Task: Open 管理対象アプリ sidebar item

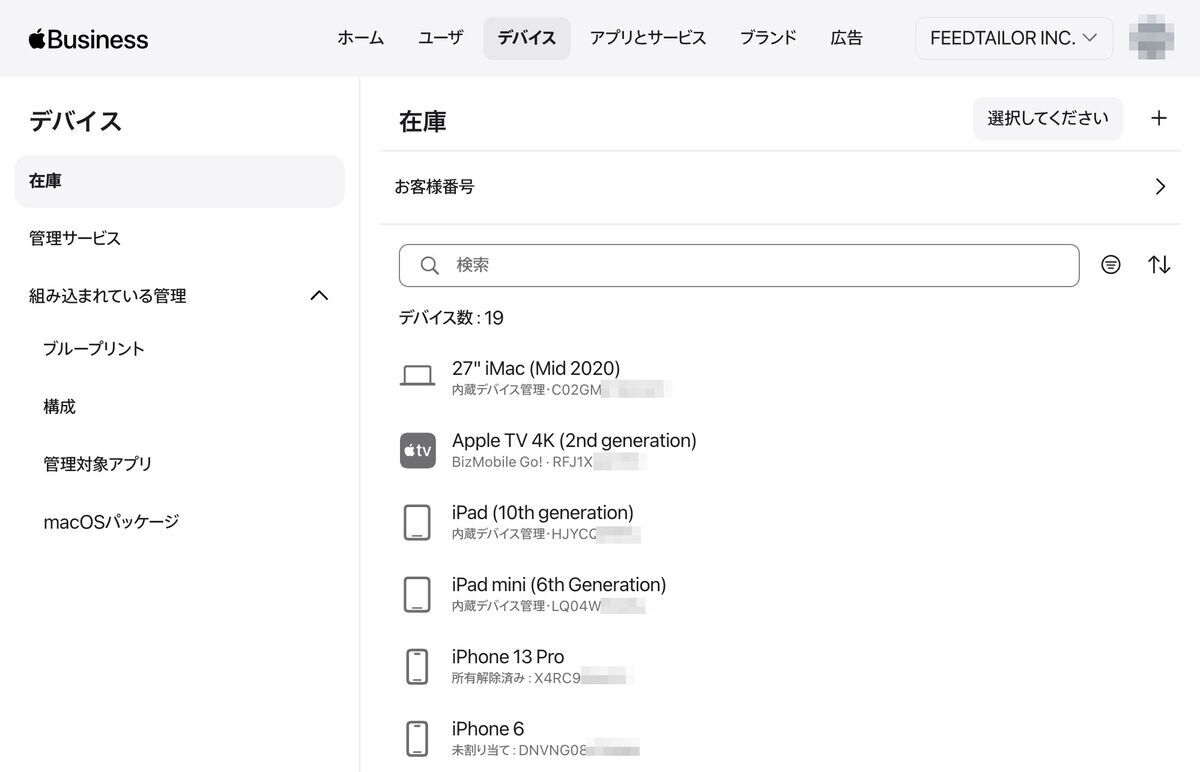Action: [98, 464]
